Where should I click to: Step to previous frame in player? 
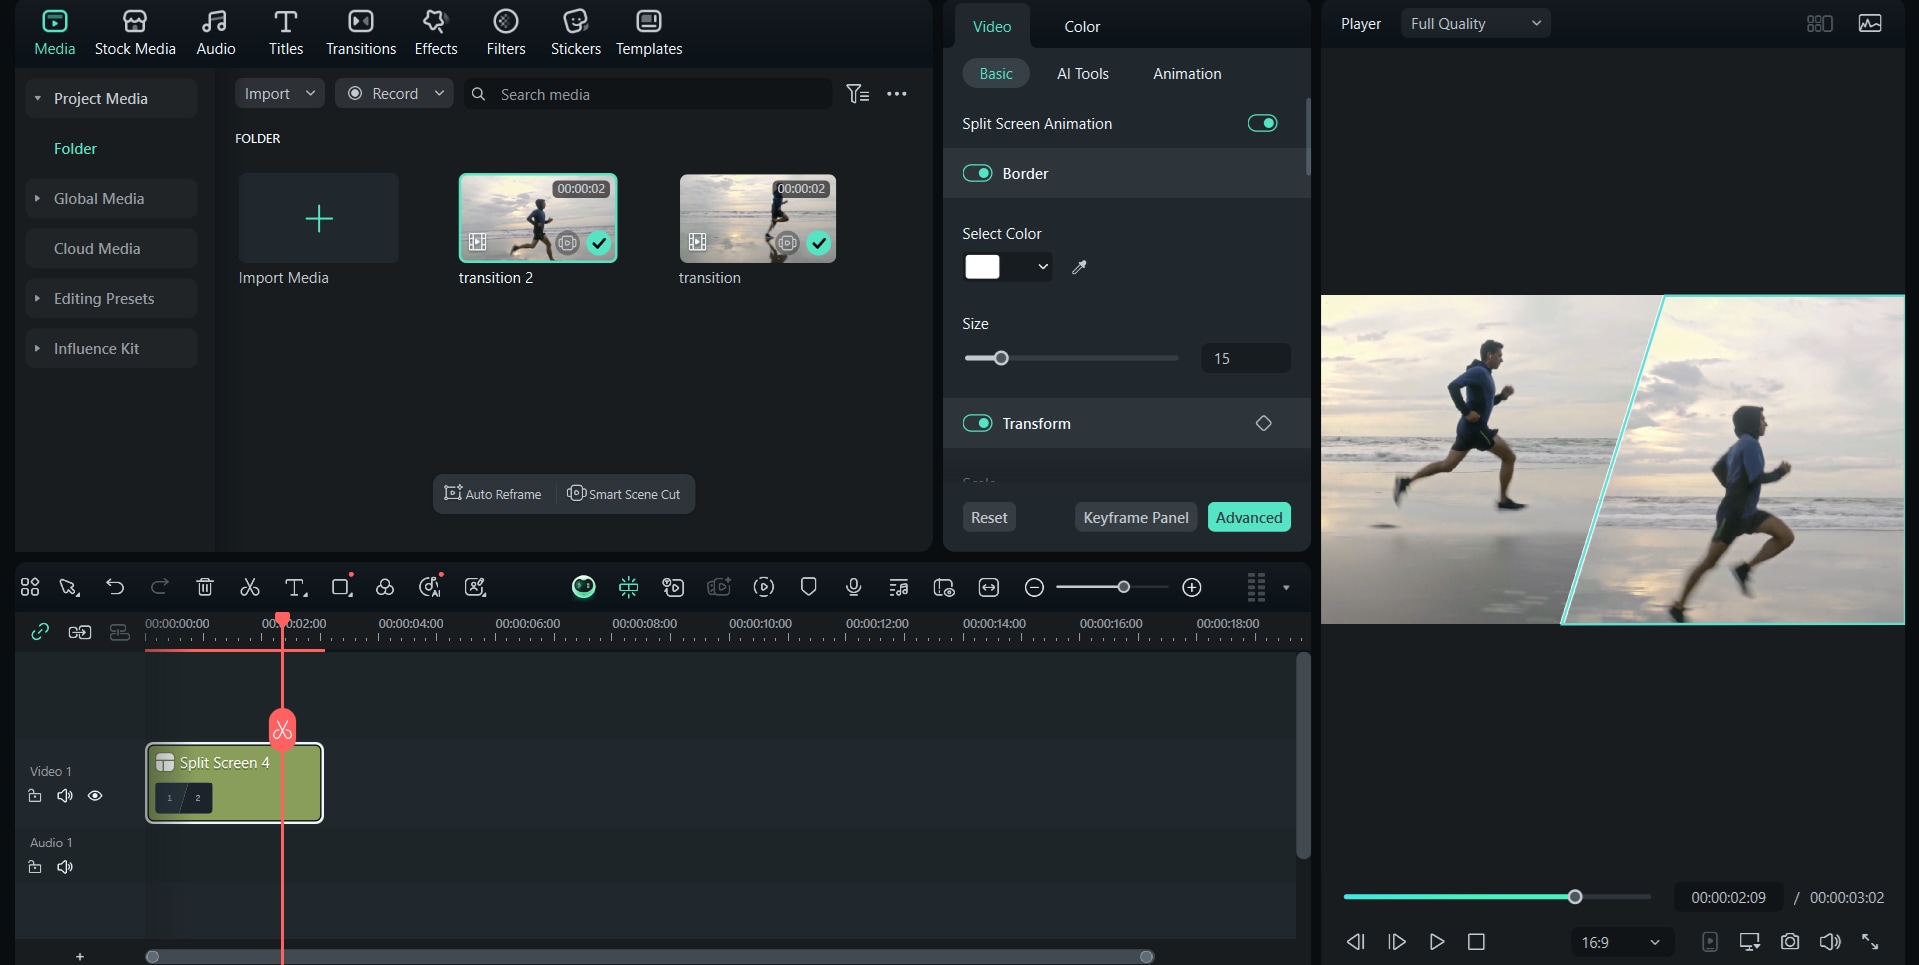click(1356, 942)
